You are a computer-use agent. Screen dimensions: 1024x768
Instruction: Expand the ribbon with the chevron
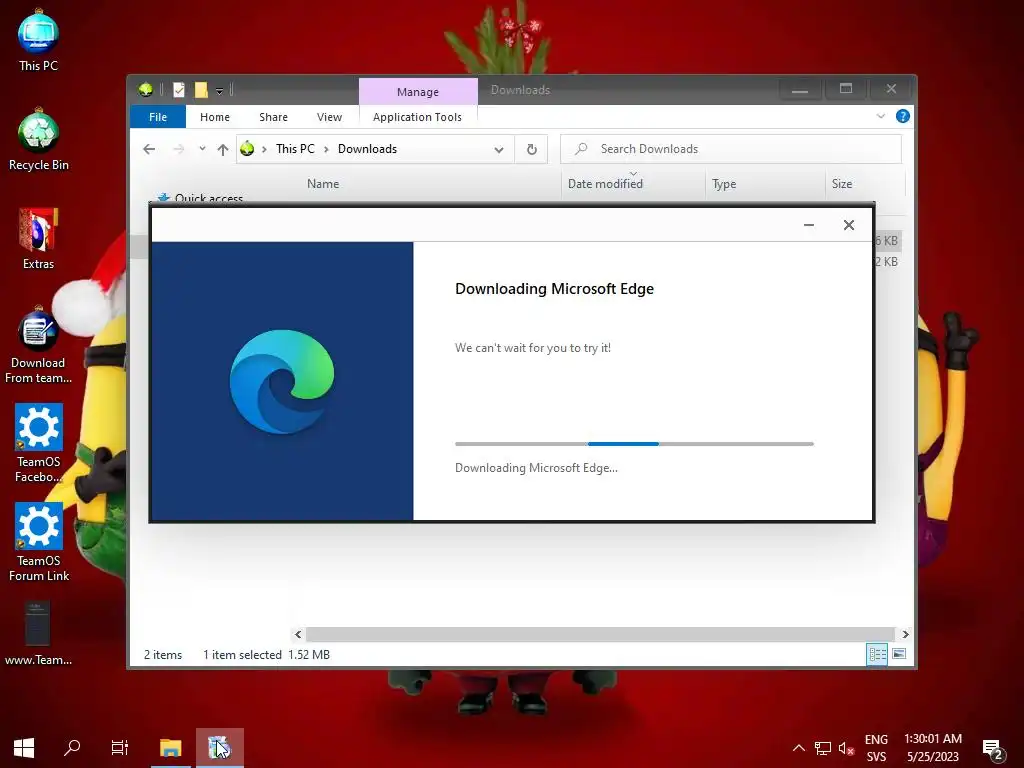(880, 116)
